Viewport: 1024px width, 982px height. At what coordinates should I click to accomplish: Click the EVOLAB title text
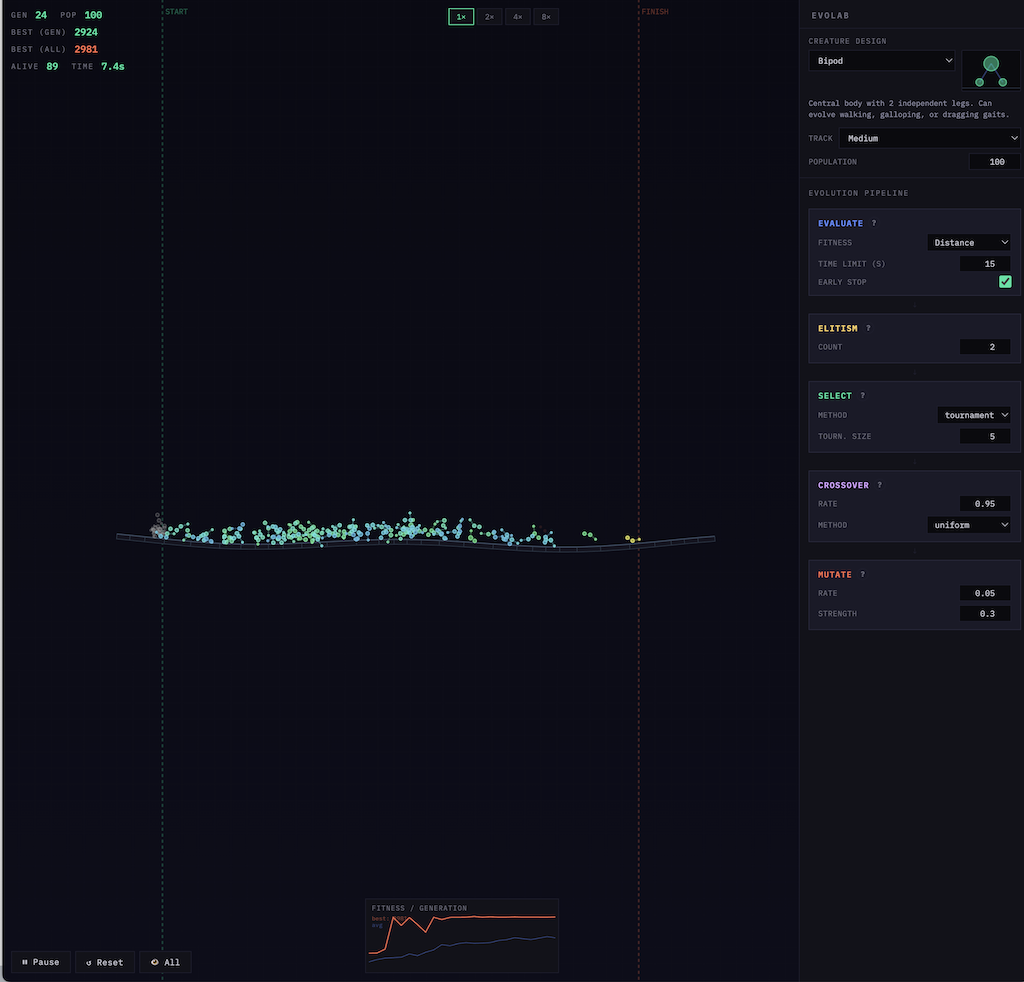pos(830,15)
